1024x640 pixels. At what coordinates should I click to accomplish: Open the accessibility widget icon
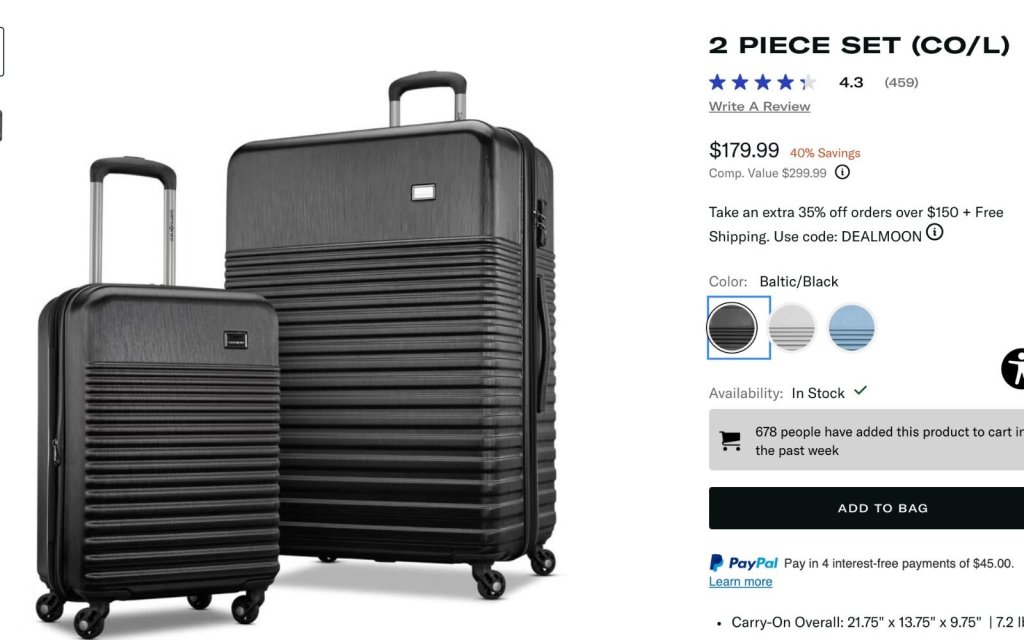click(1013, 369)
